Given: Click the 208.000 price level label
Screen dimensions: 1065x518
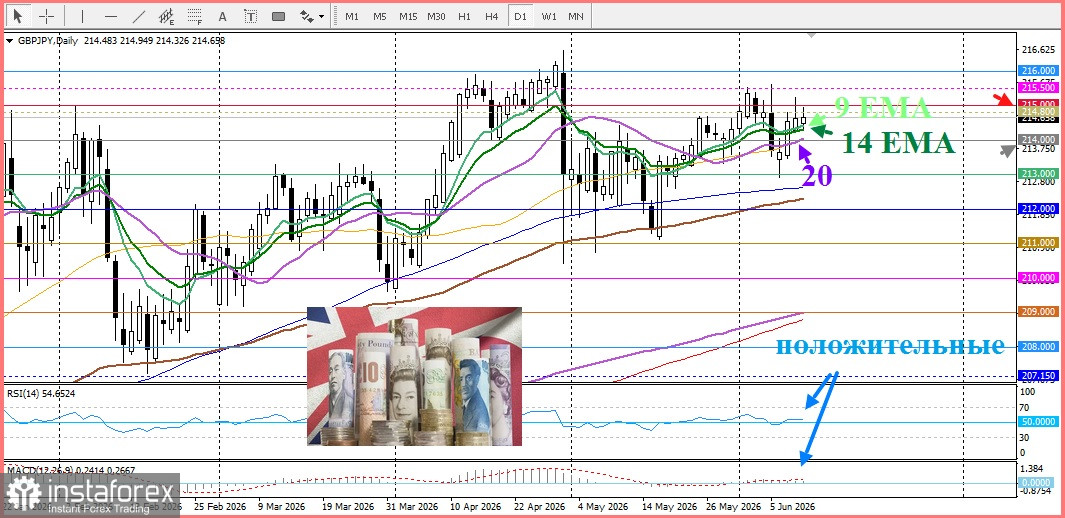Looking at the screenshot, I should pos(1038,346).
